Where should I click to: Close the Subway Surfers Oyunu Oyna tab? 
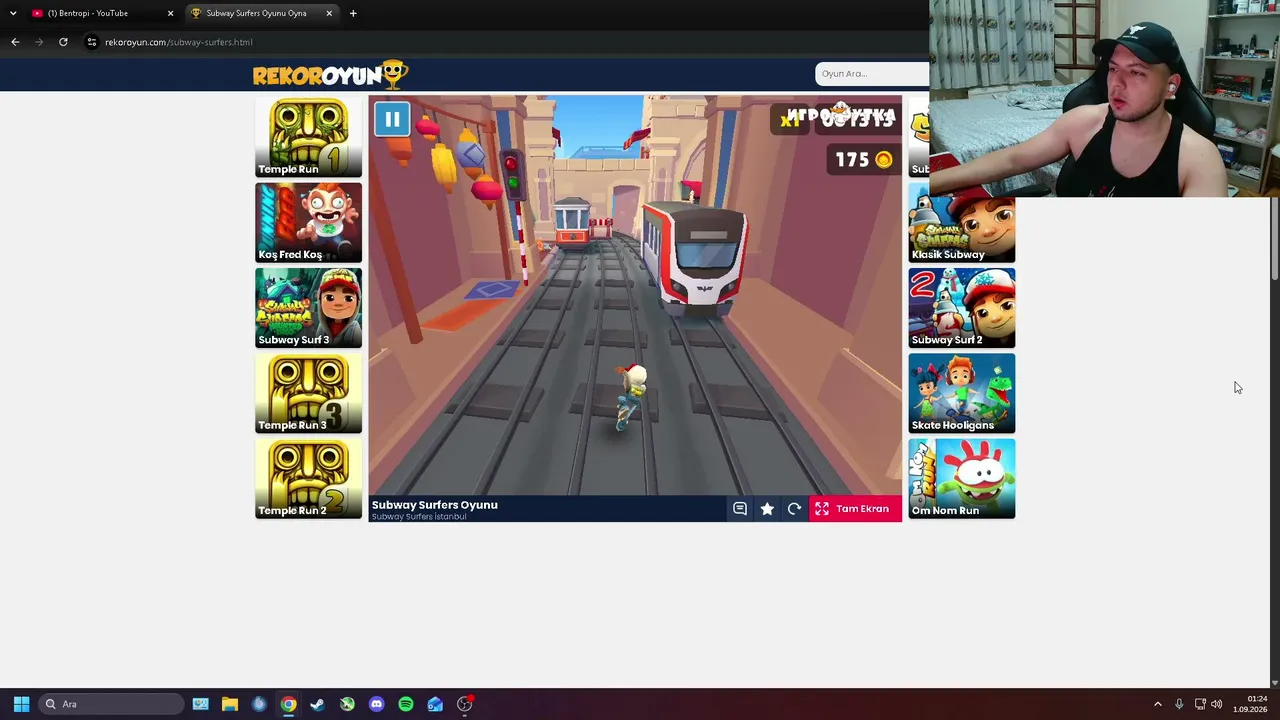pos(329,13)
